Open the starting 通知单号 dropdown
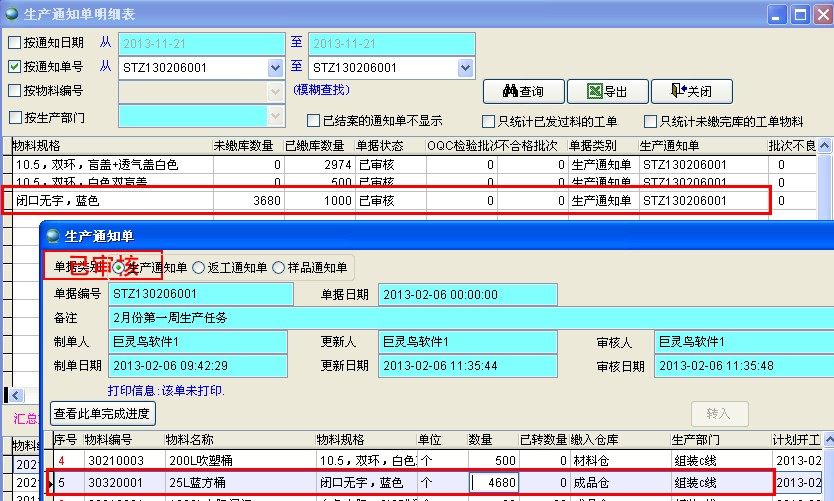This screenshot has width=834, height=501. click(276, 68)
